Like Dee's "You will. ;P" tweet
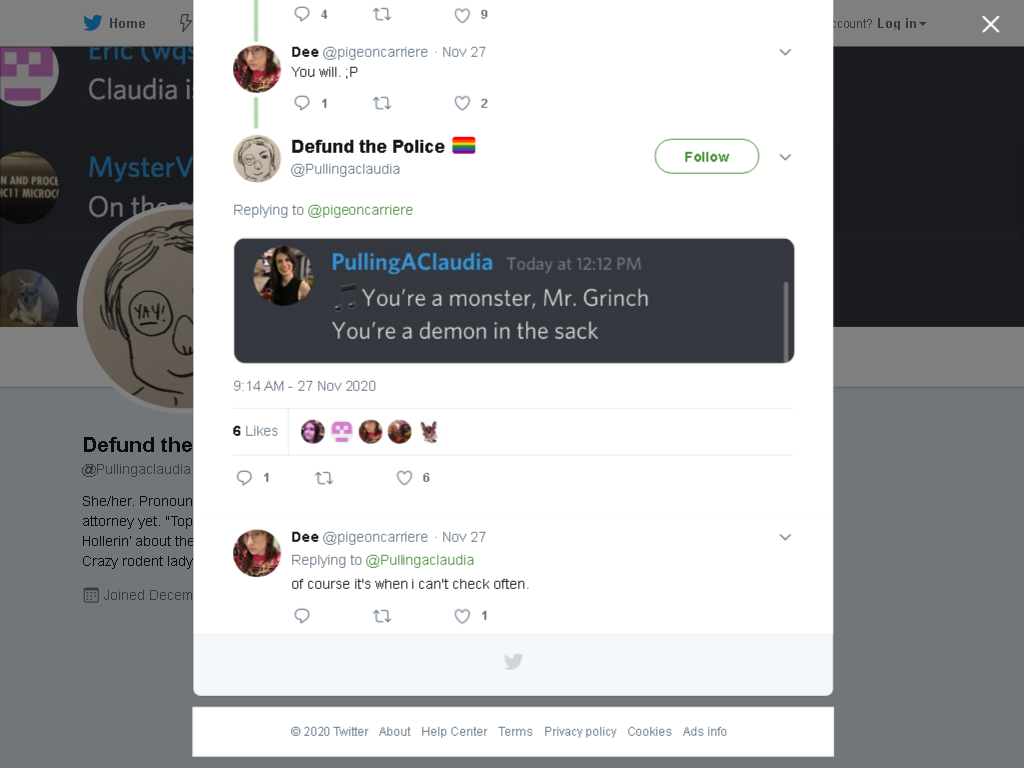 coord(462,103)
